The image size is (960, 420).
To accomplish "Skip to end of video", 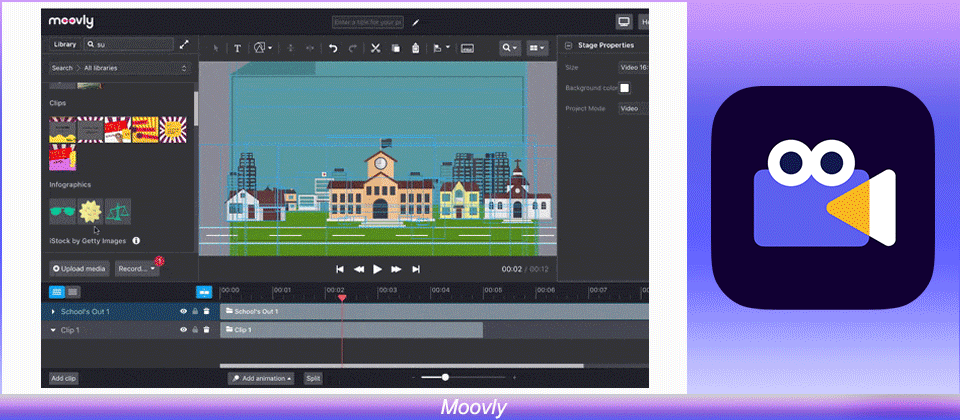I will [x=416, y=269].
